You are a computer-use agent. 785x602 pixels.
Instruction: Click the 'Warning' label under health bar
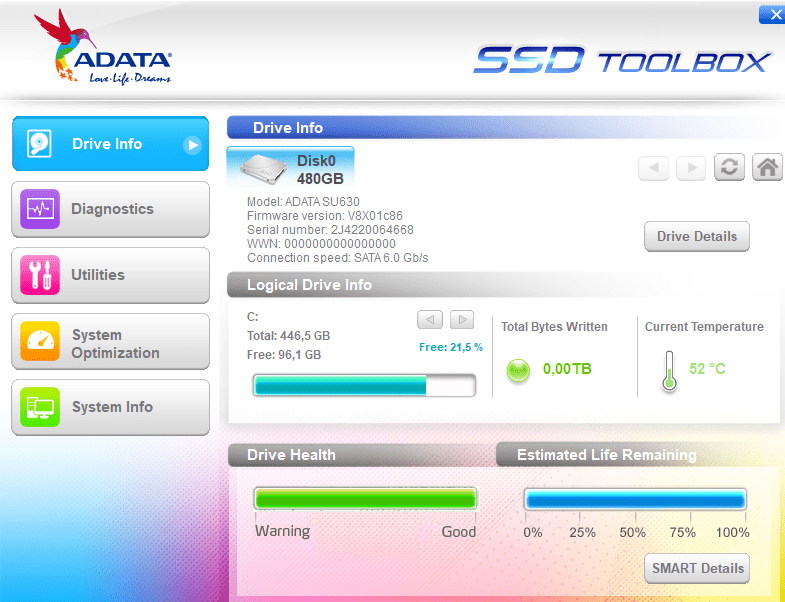282,531
